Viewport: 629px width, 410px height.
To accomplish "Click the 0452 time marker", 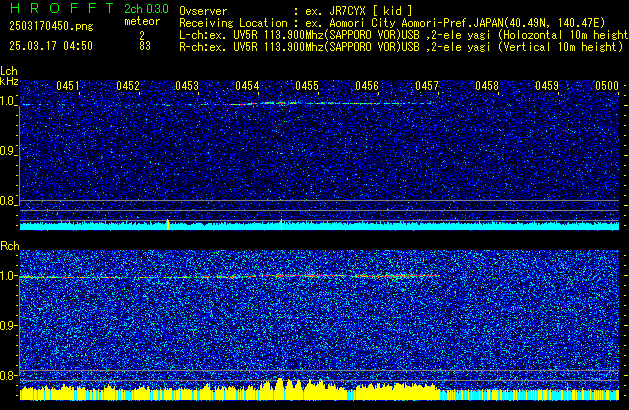I will (128, 86).
